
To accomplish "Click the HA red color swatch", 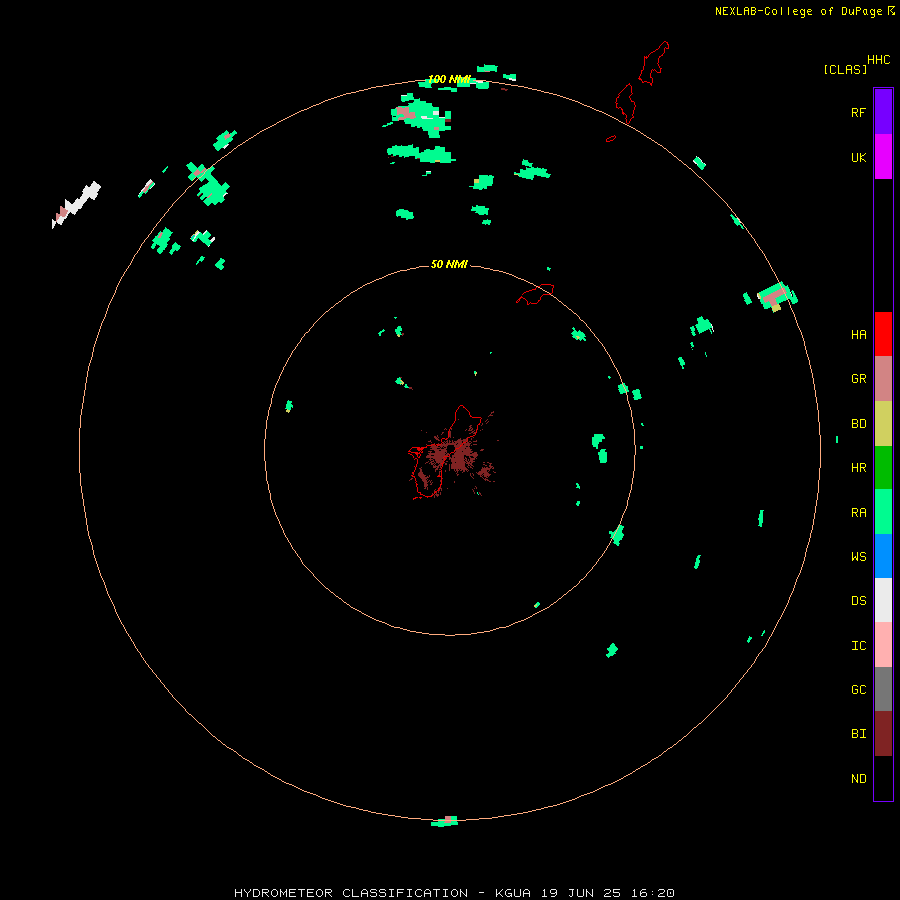I will pos(883,334).
